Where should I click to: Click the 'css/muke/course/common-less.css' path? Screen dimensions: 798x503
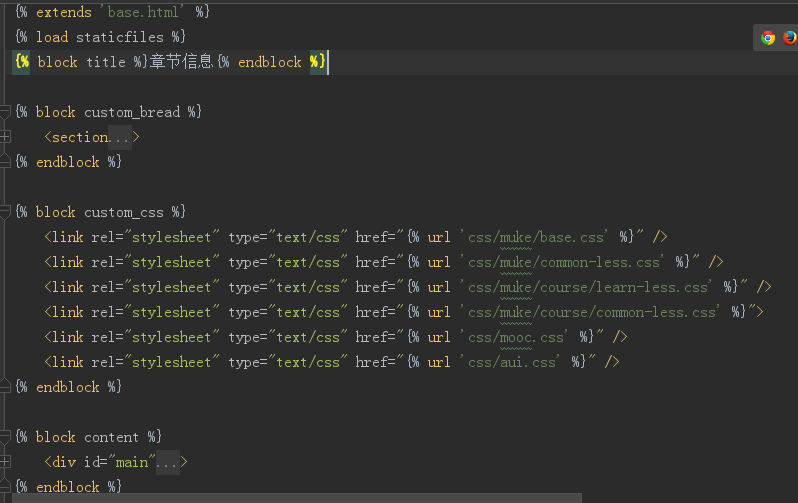[590, 312]
